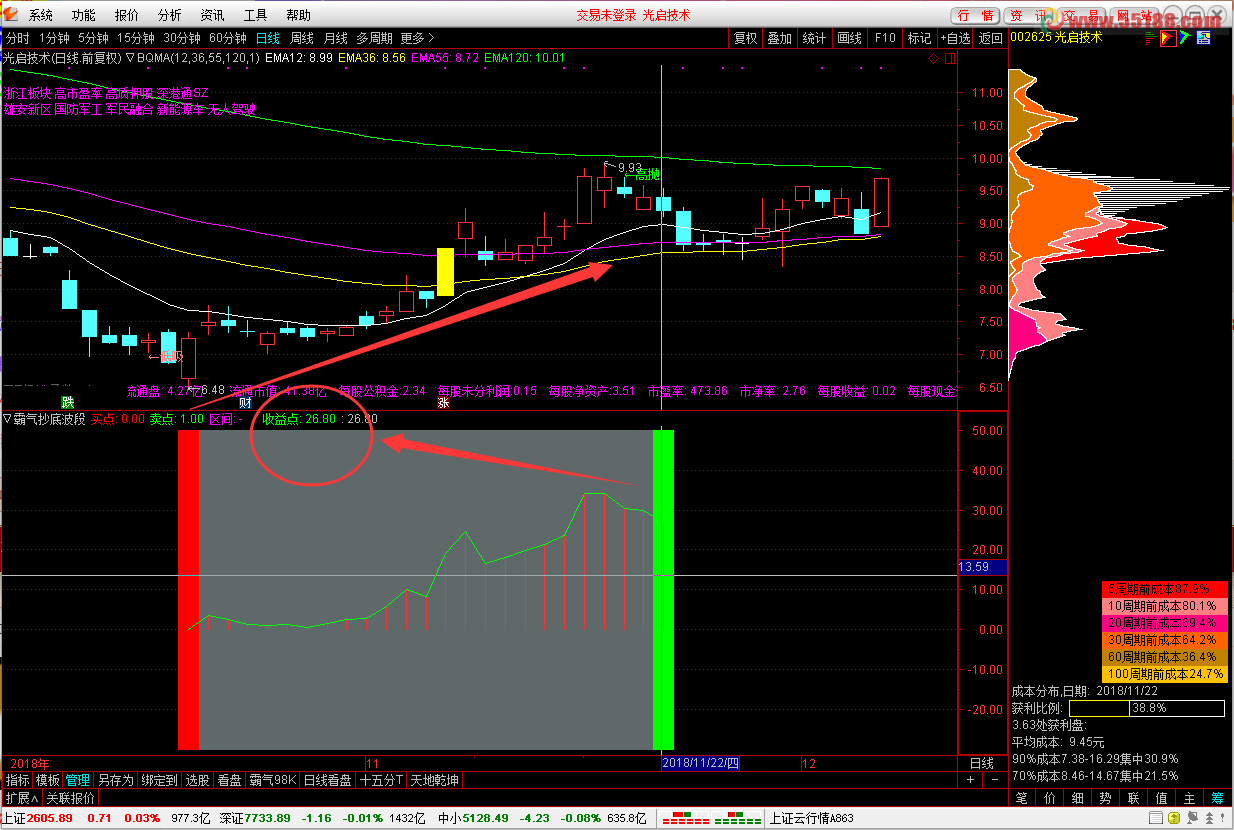Image resolution: width=1234 pixels, height=830 pixels.
Task: Click the plus zoom-in button
Action: (x=970, y=780)
